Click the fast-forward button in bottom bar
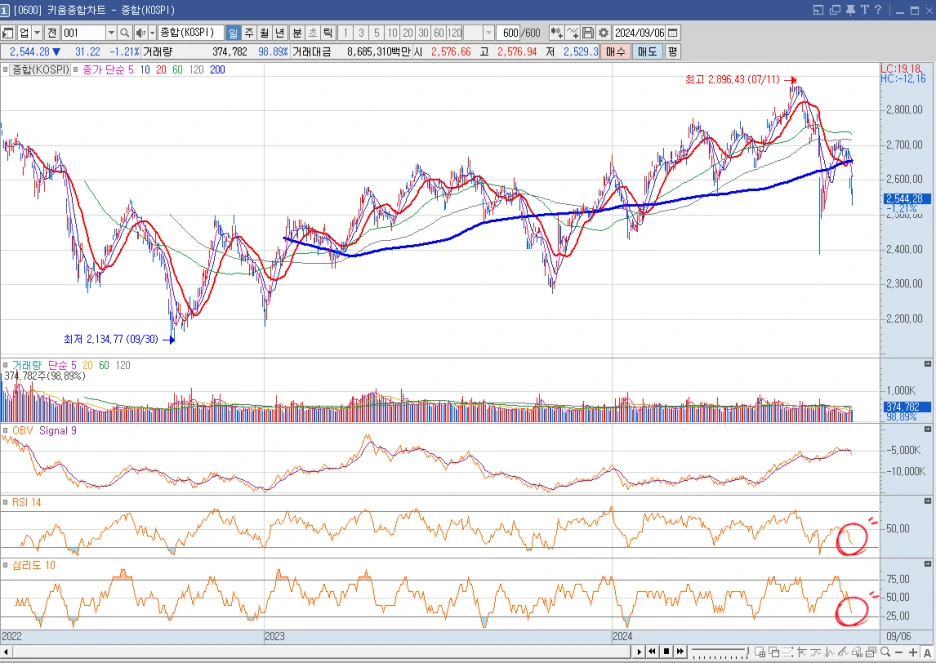 680,652
